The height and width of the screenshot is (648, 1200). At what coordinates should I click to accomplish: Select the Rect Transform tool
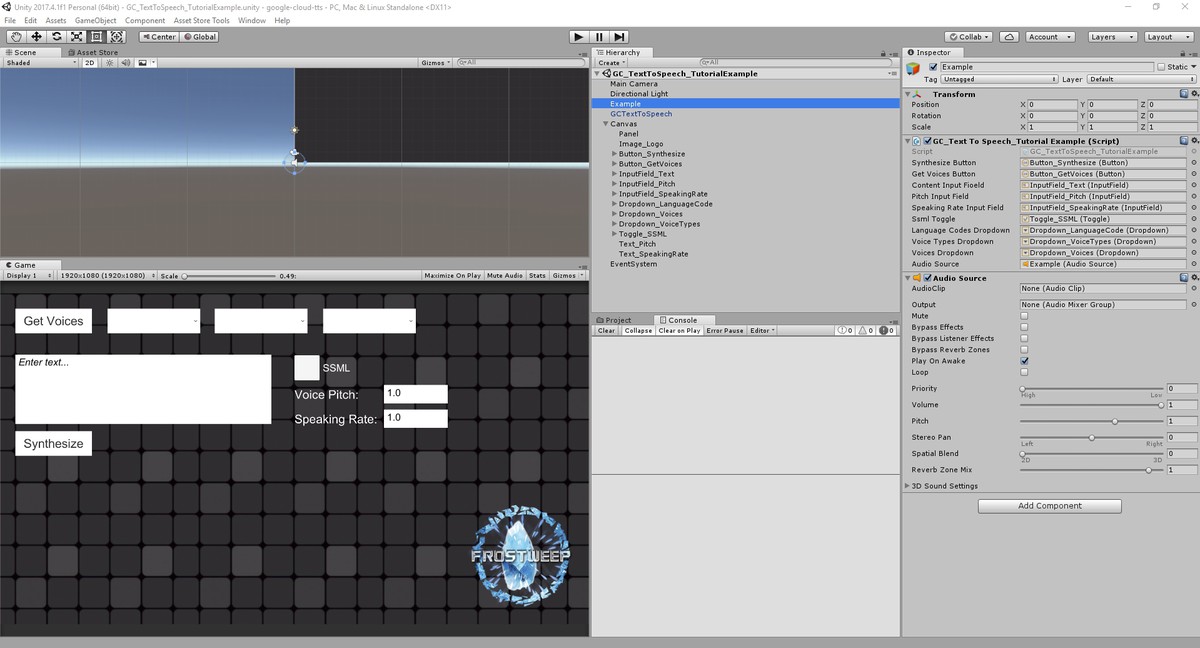click(97, 36)
